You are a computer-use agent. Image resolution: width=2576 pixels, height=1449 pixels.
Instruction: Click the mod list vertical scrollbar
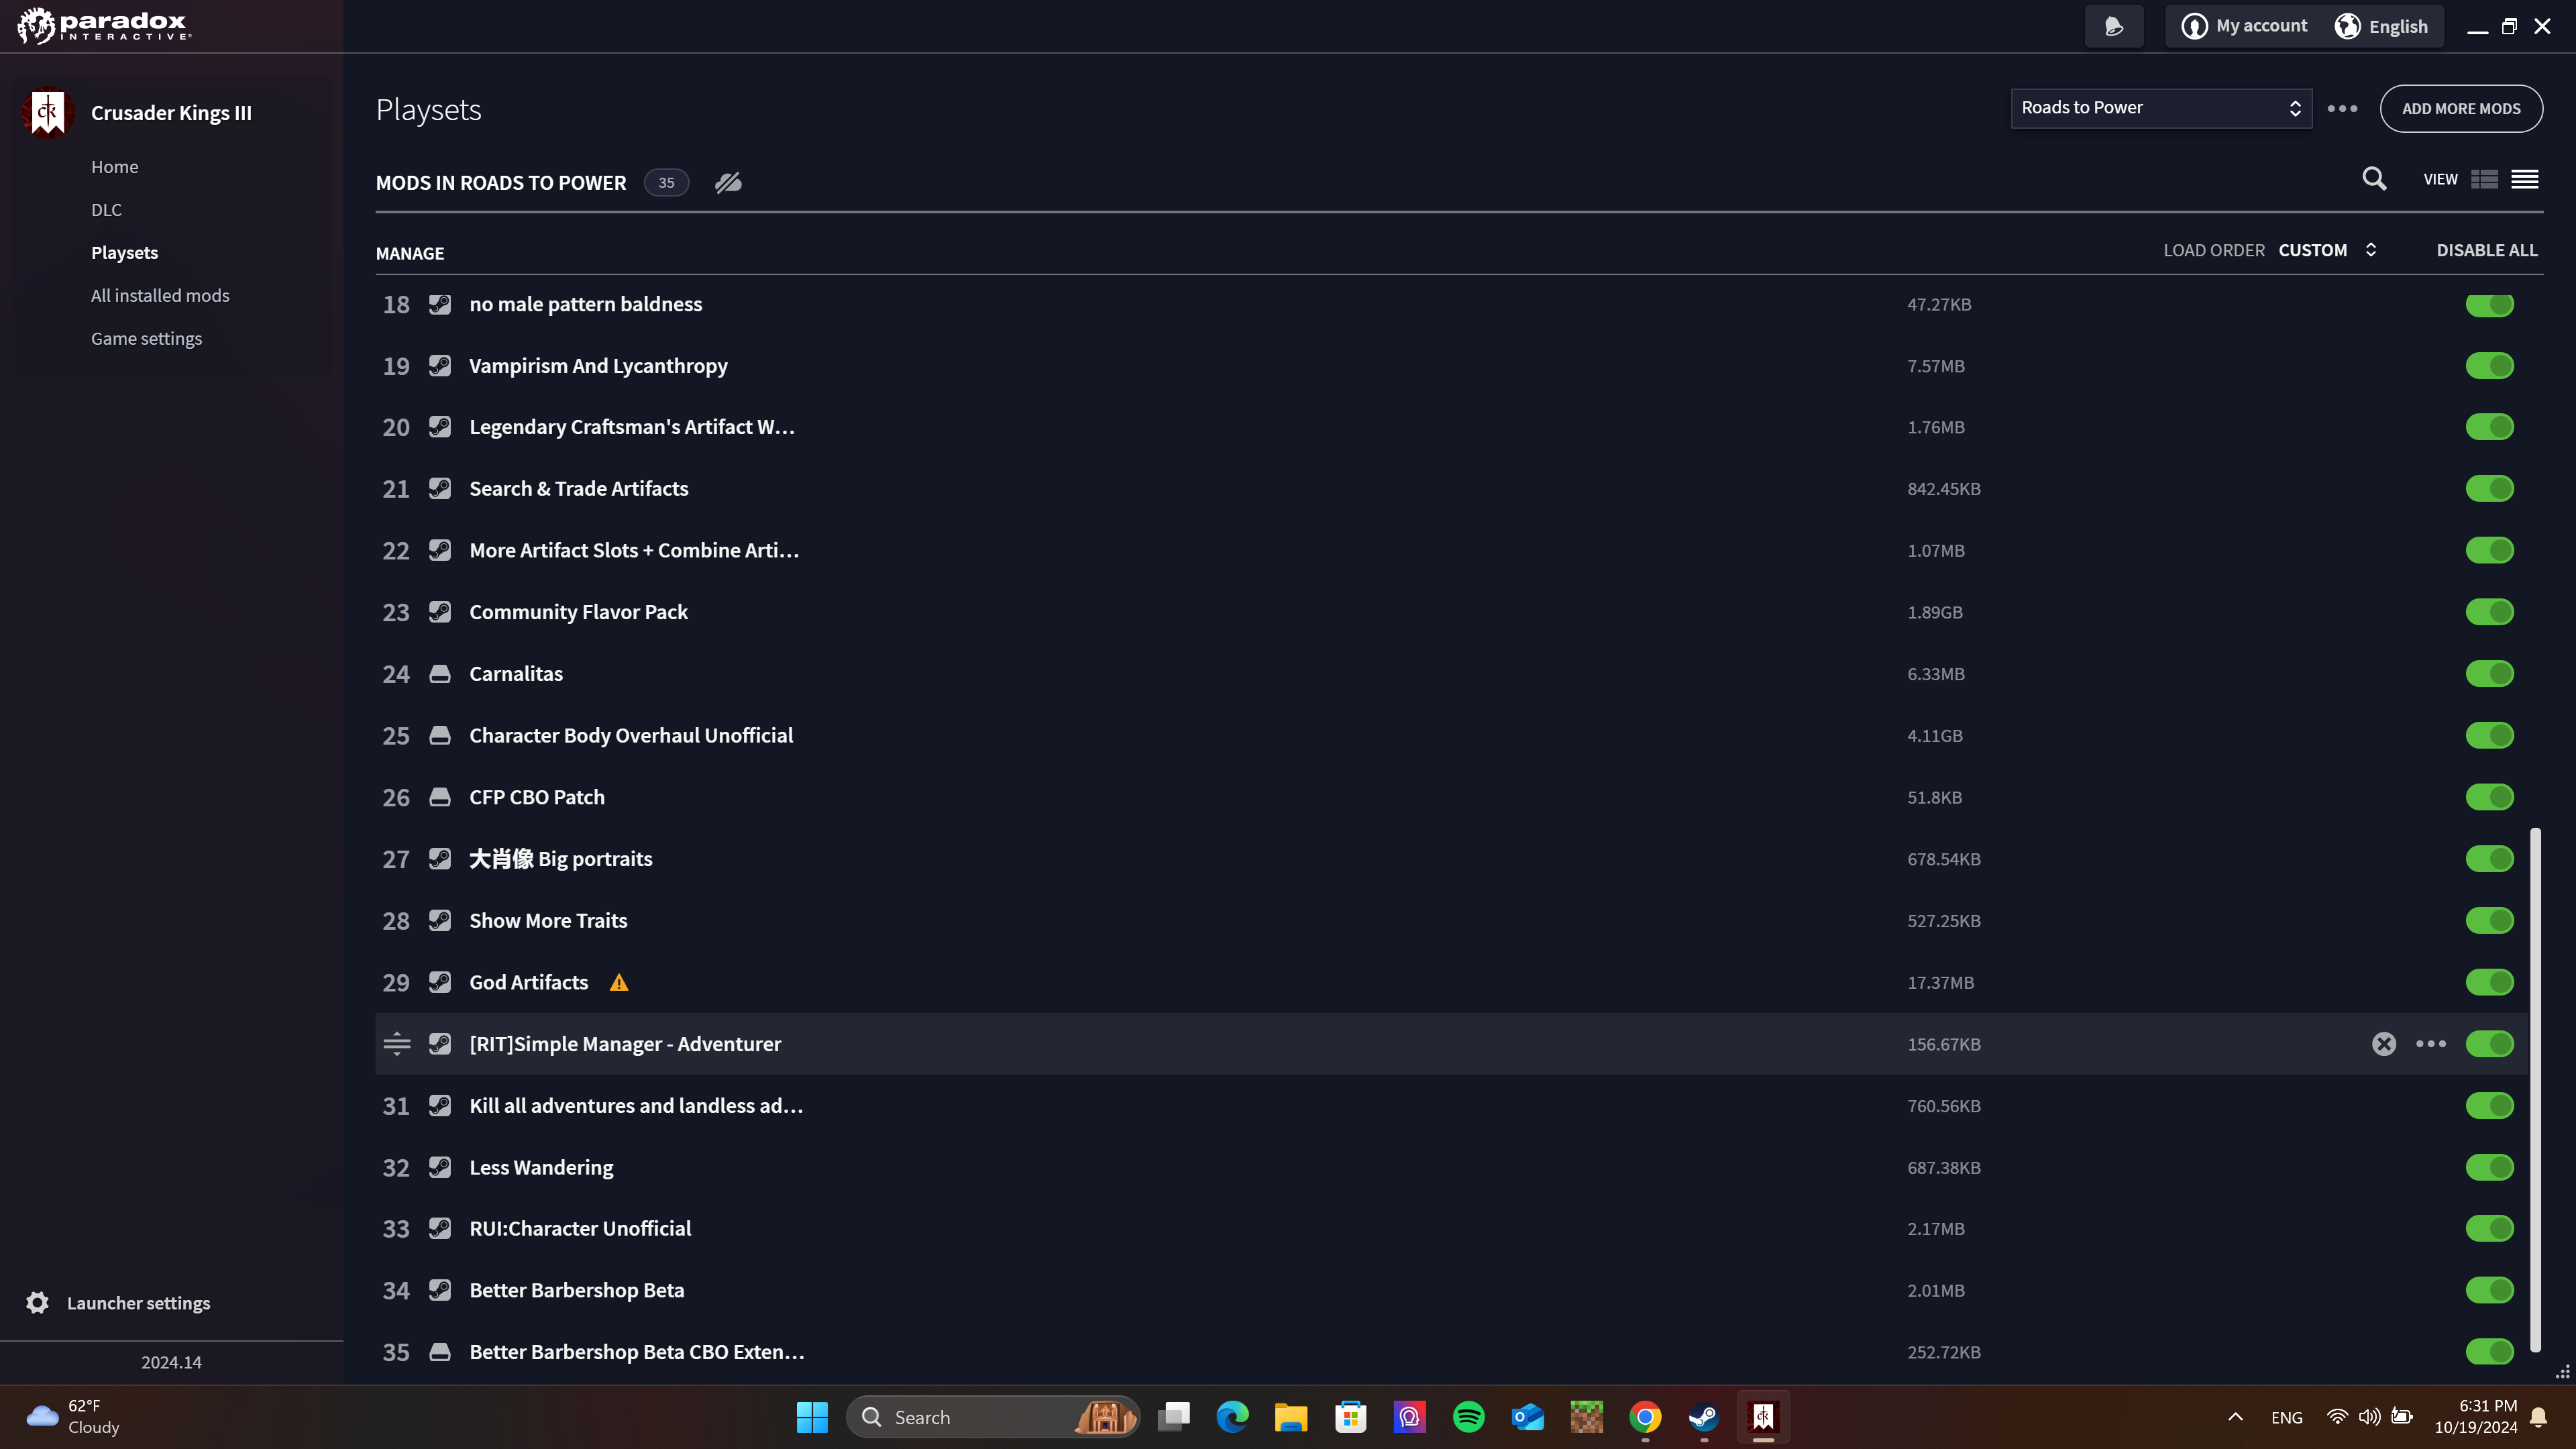[2535, 1089]
